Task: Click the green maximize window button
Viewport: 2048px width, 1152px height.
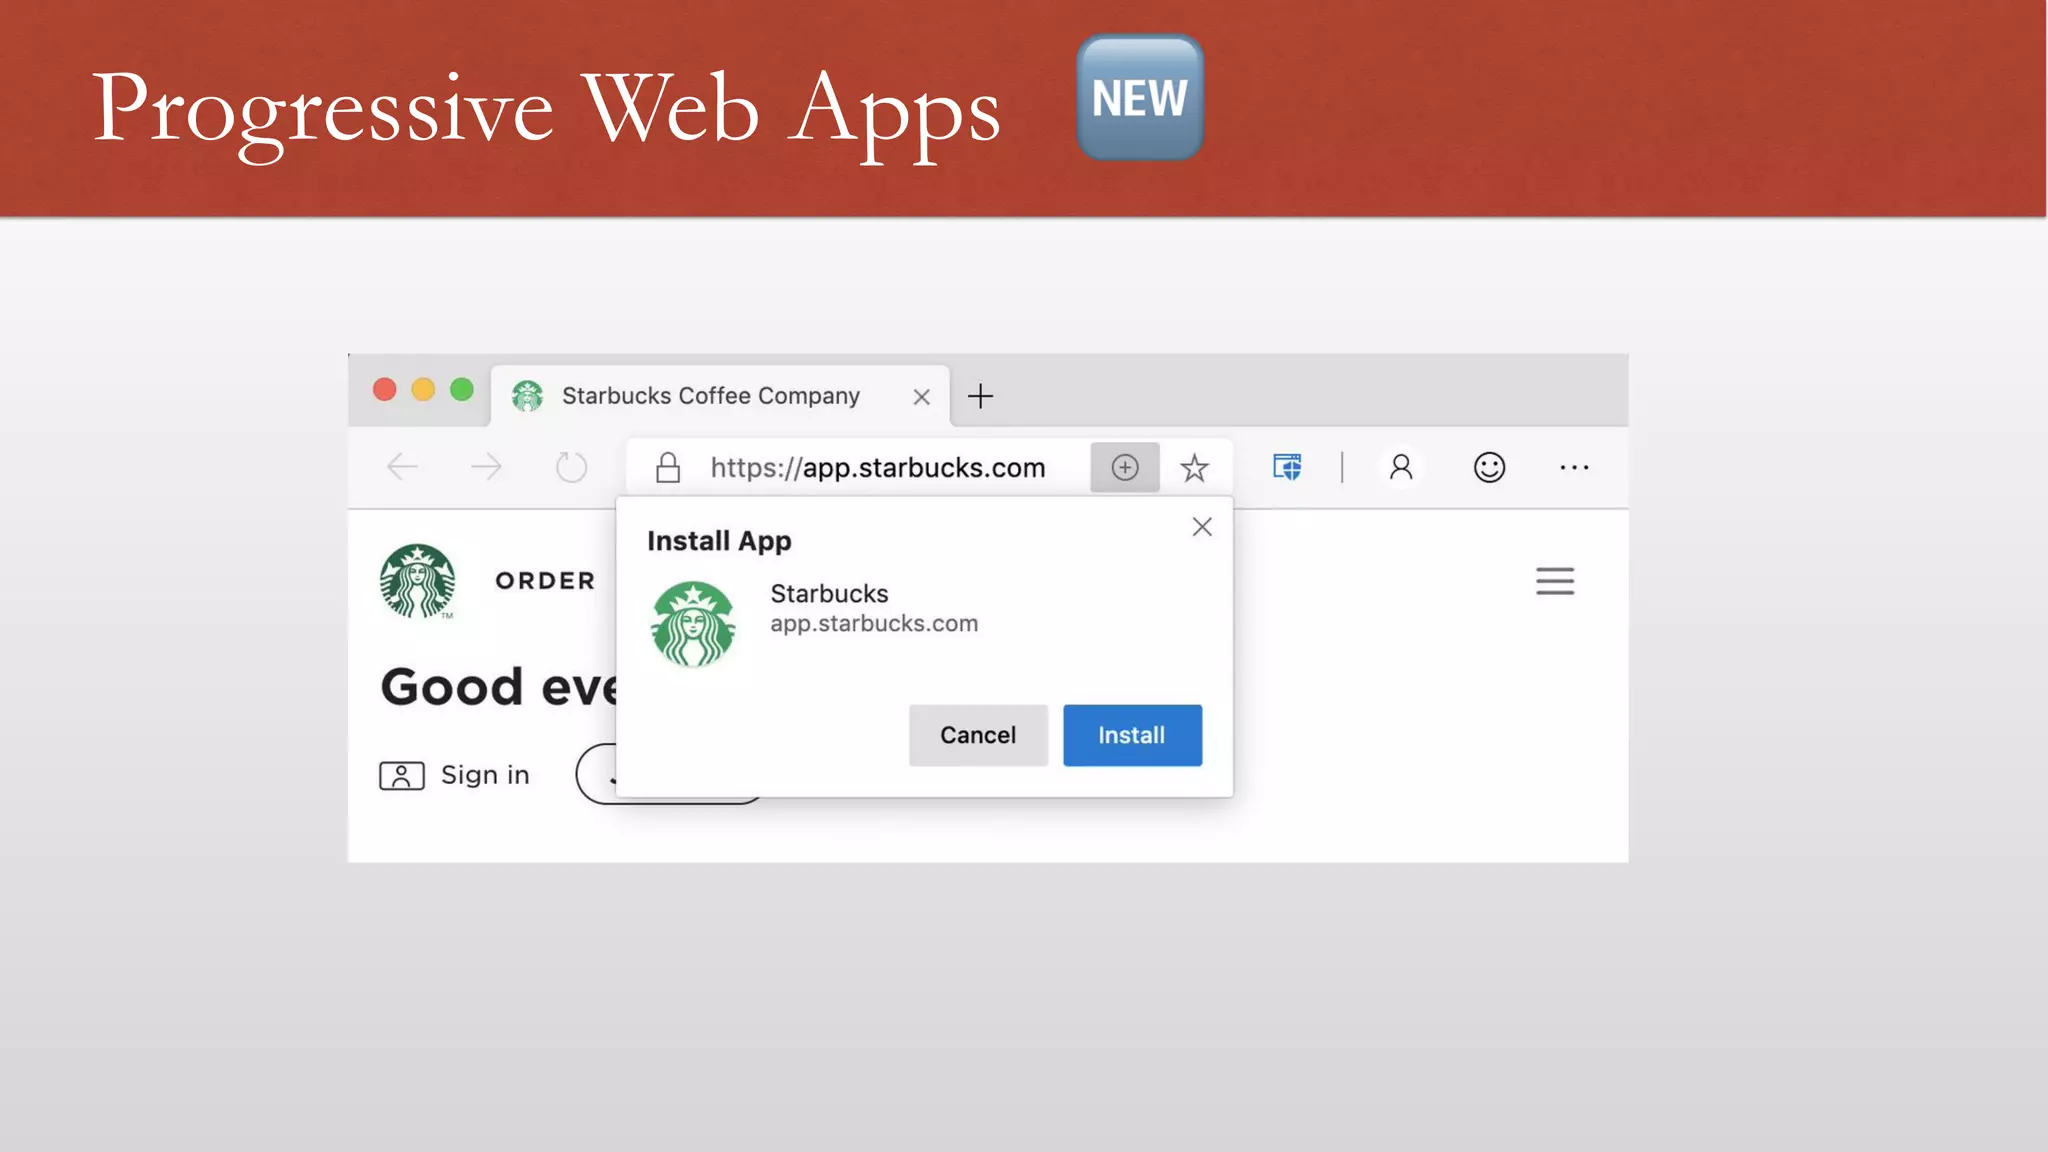Action: pyautogui.click(x=461, y=389)
